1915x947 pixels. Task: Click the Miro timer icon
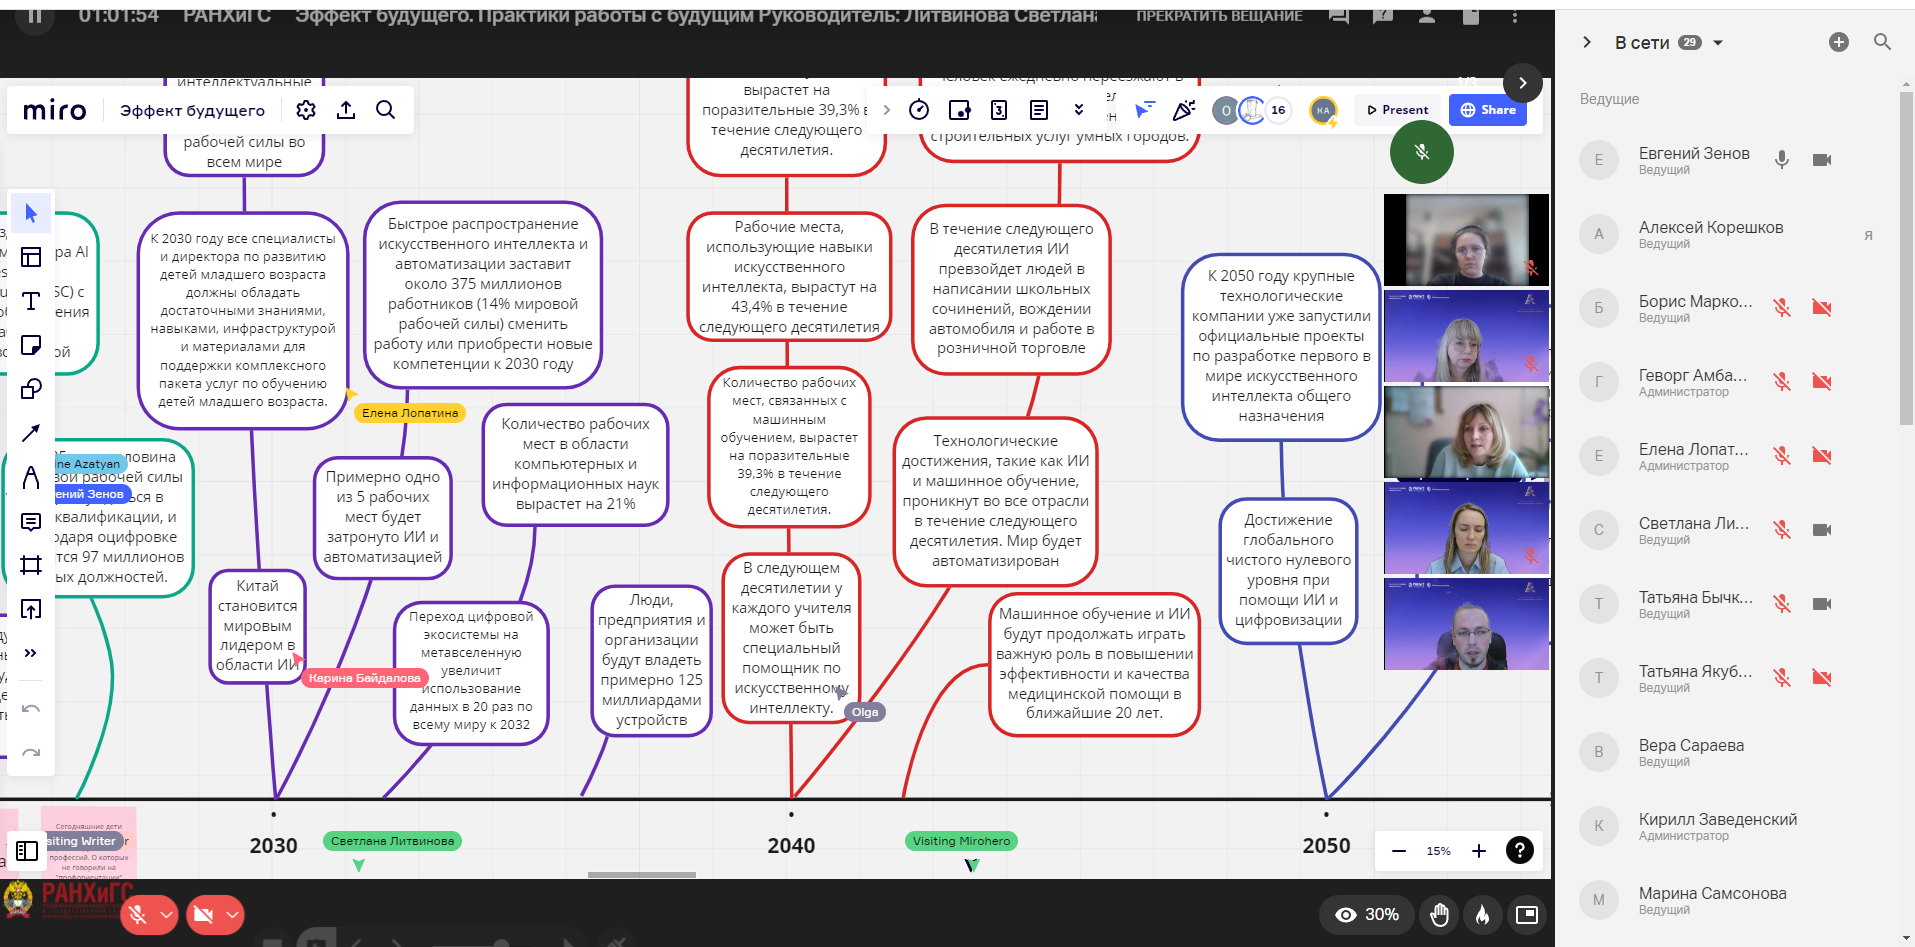click(919, 110)
